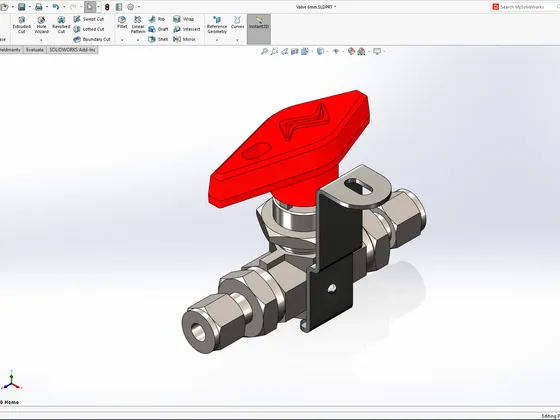Click Zoom to Area icon
The height and width of the screenshot is (420, 560).
[274, 51]
